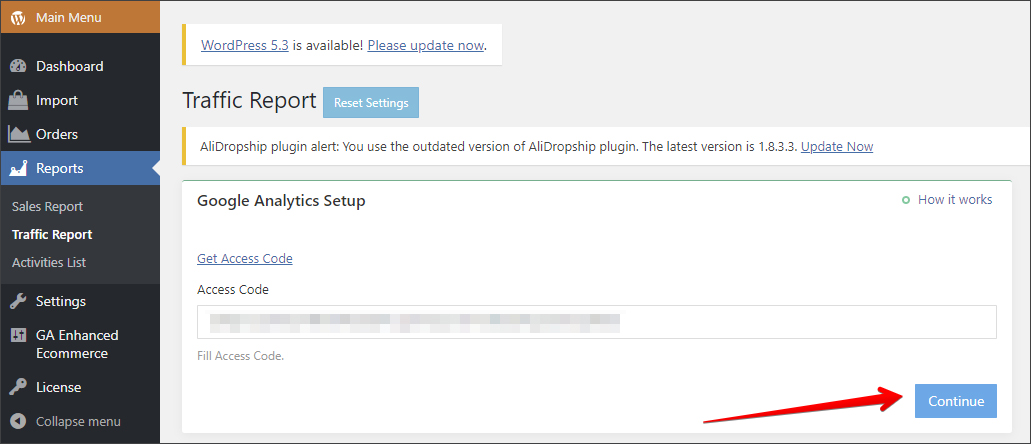Click the green circle beside How it works
This screenshot has width=1031, height=444.
(906, 200)
